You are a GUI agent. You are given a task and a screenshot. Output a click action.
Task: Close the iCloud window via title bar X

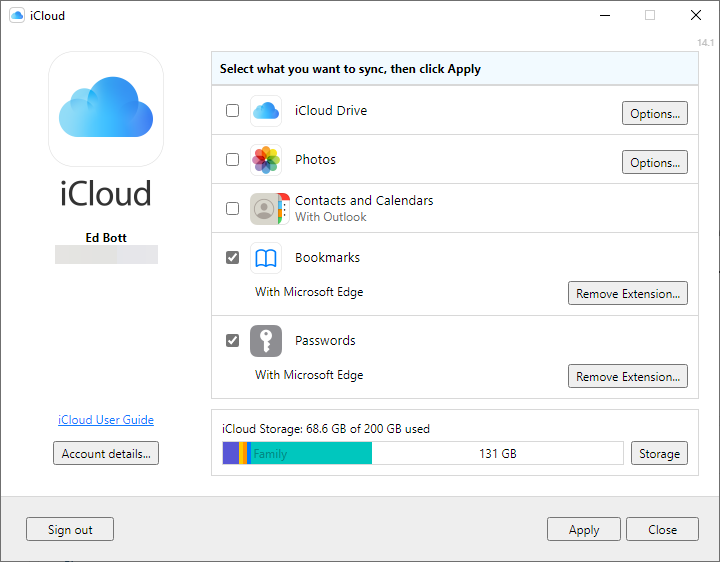click(x=696, y=15)
